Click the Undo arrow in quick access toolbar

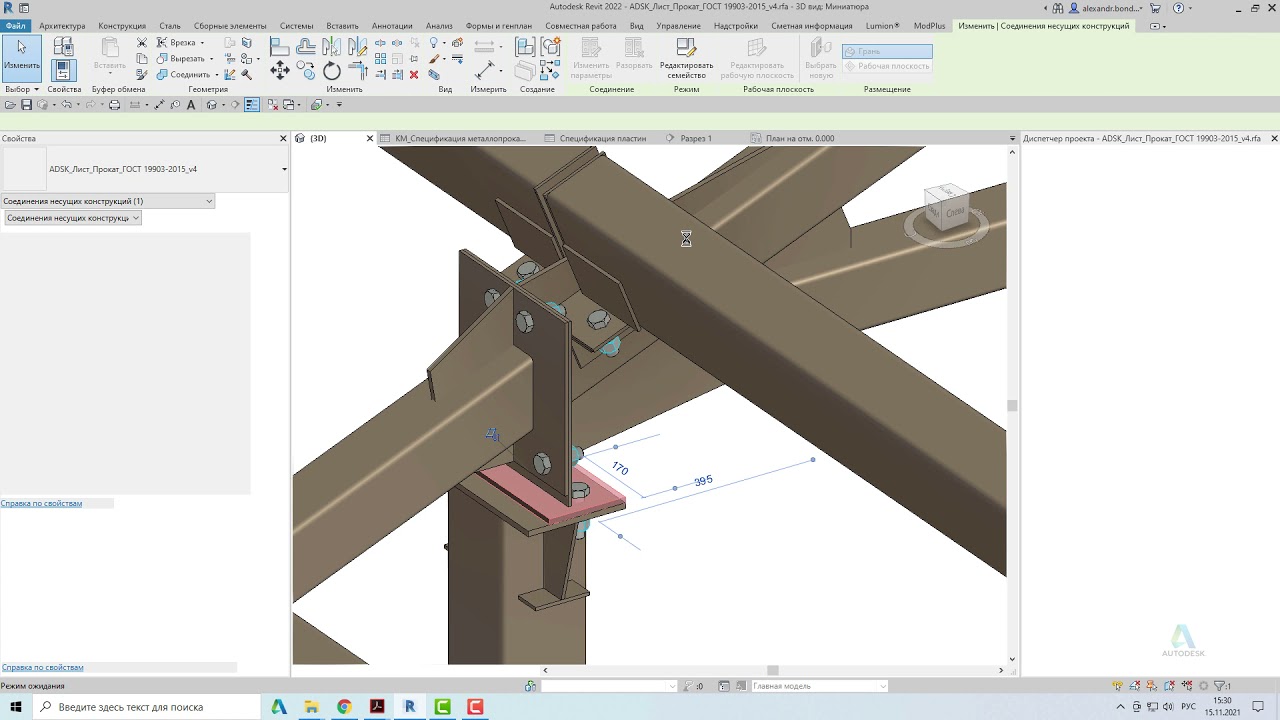[x=67, y=105]
